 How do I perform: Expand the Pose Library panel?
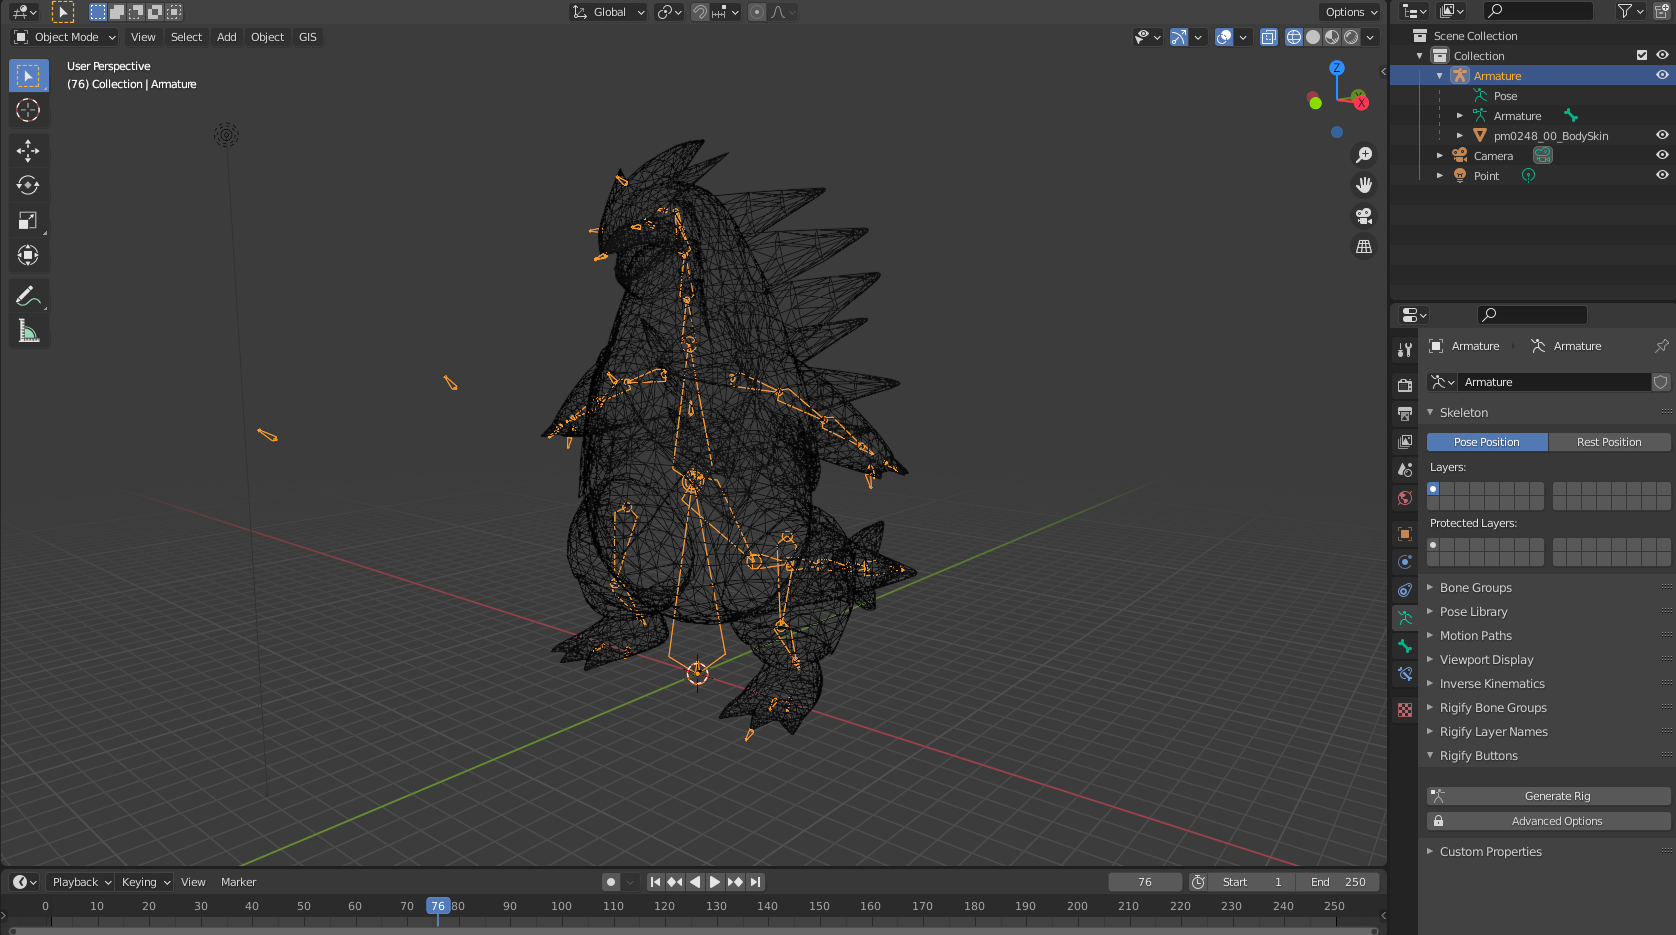[1473, 612]
